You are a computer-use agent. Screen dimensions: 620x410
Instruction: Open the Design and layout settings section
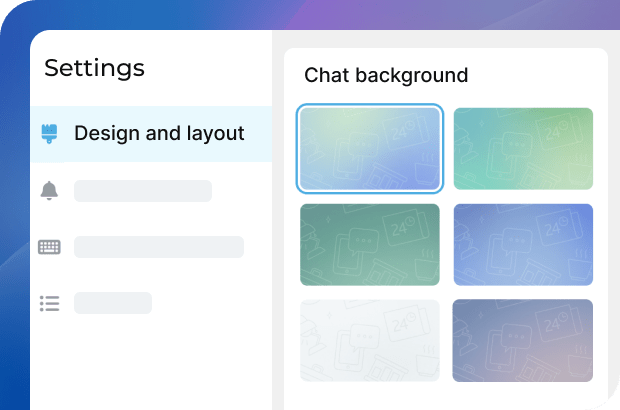(x=151, y=134)
